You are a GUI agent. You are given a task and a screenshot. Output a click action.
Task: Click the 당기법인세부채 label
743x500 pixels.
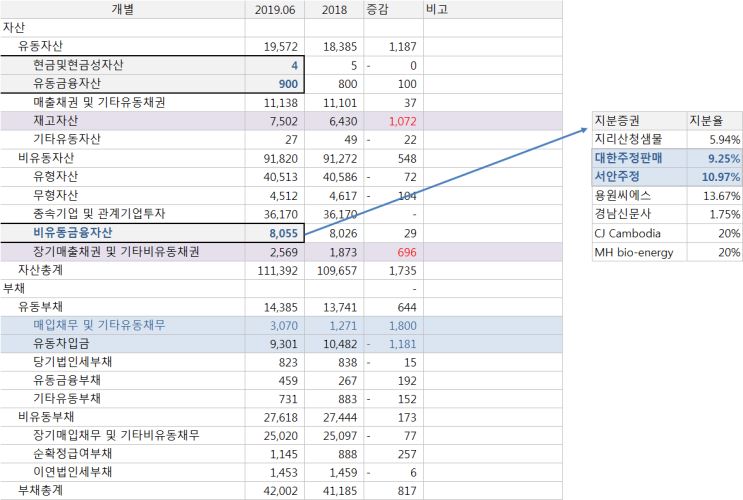point(72,362)
